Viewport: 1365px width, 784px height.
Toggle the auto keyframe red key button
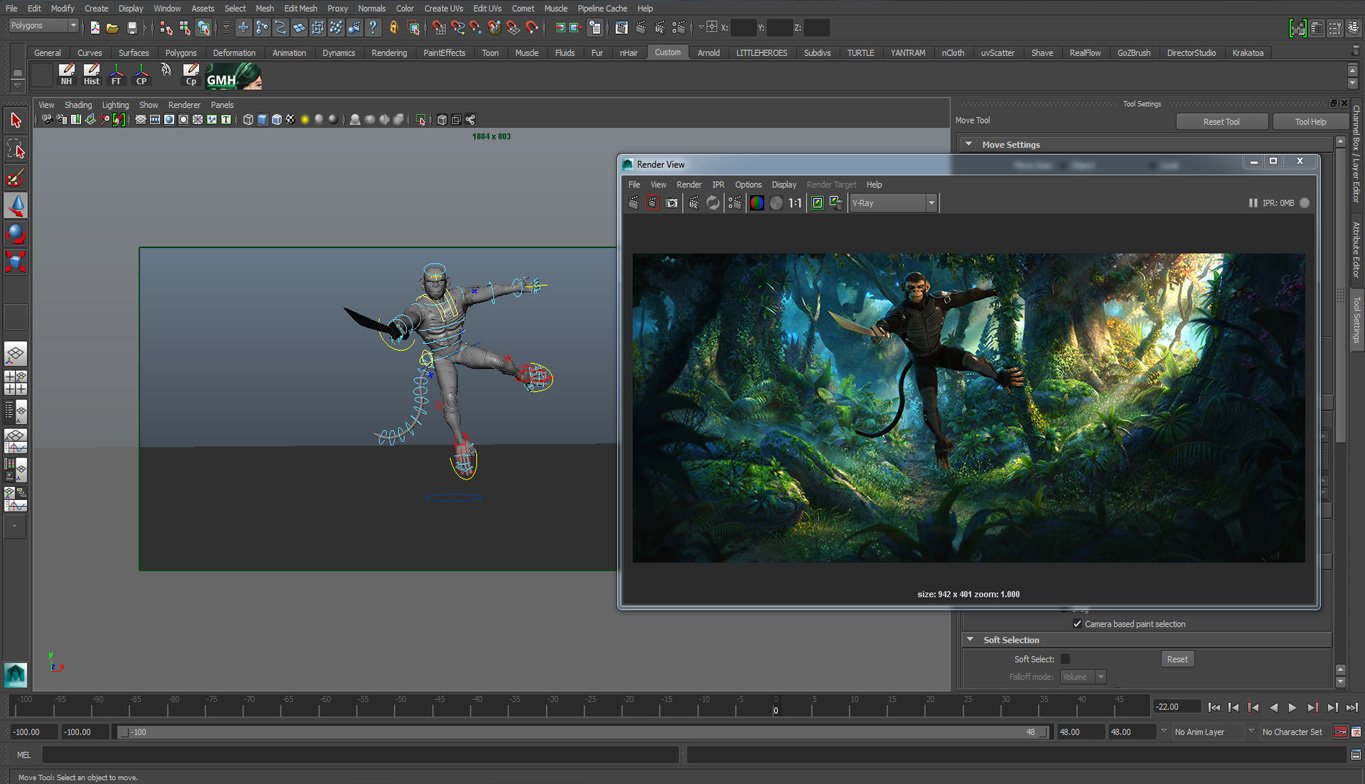point(1341,732)
